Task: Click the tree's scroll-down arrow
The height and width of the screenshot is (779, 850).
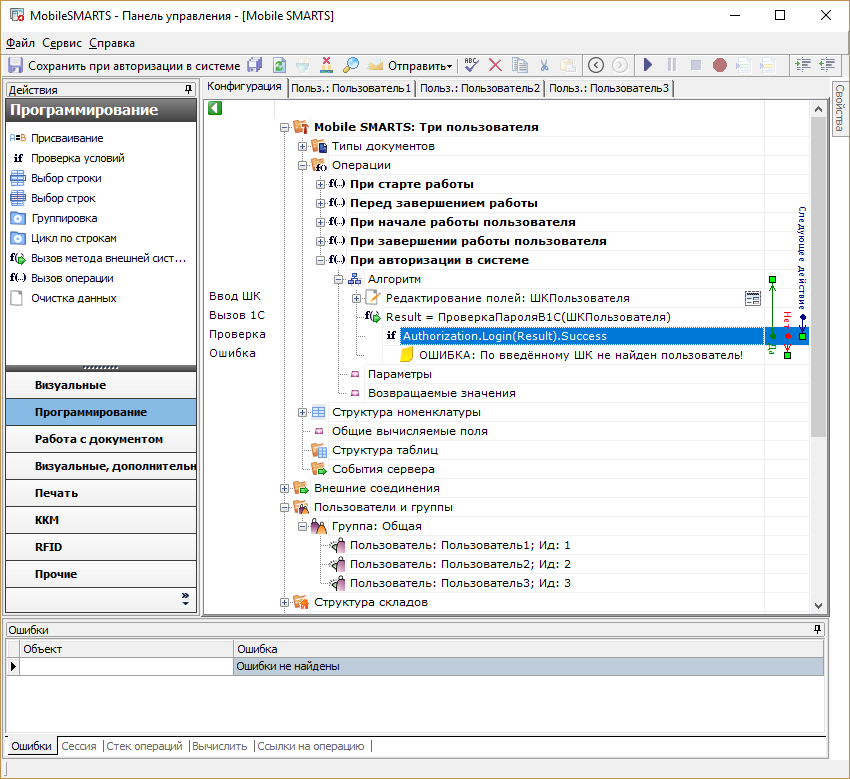Action: pyautogui.click(x=819, y=606)
